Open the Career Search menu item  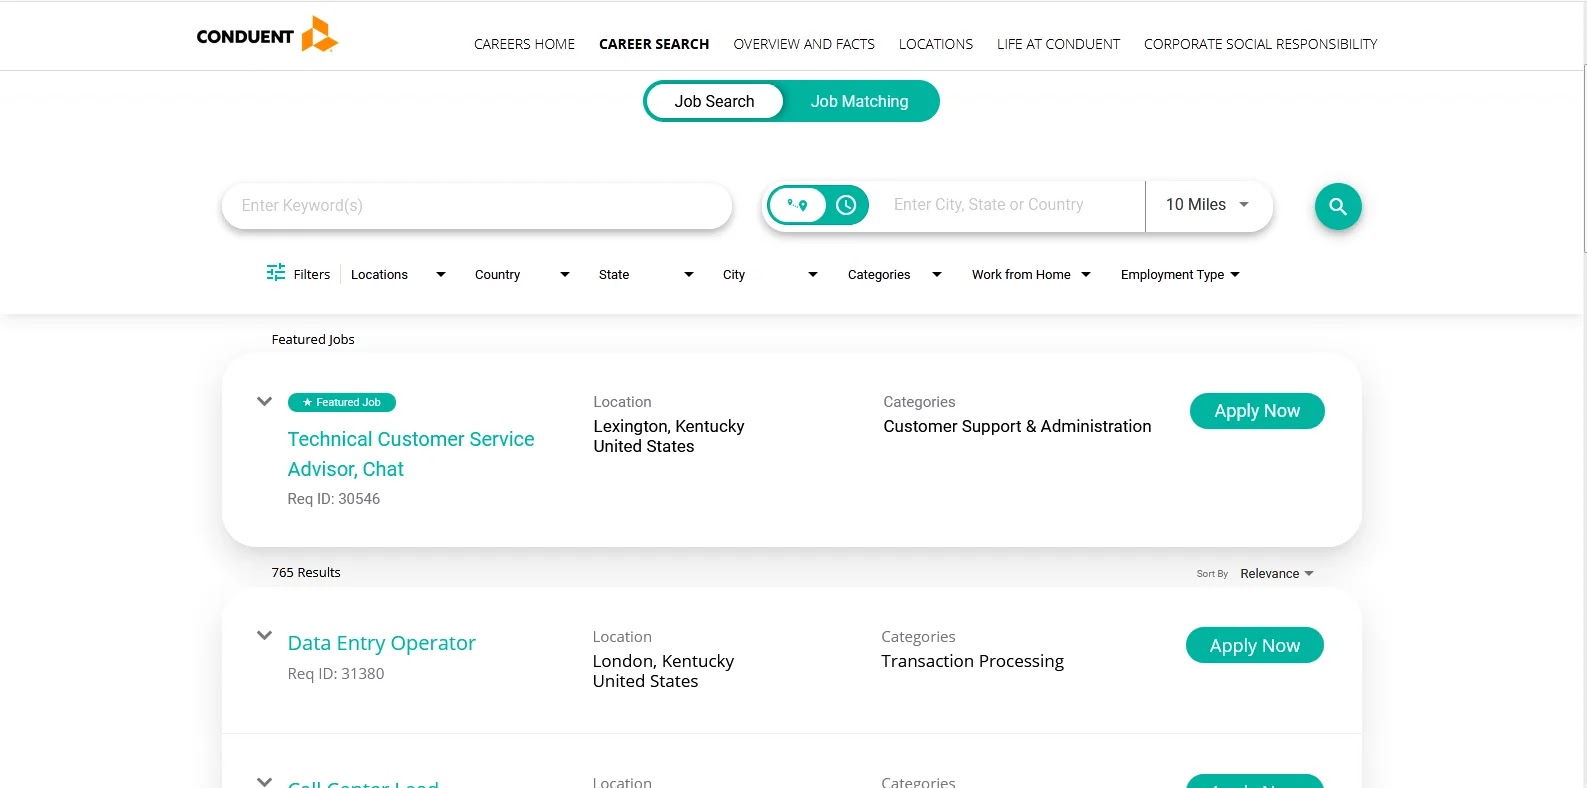click(x=654, y=44)
